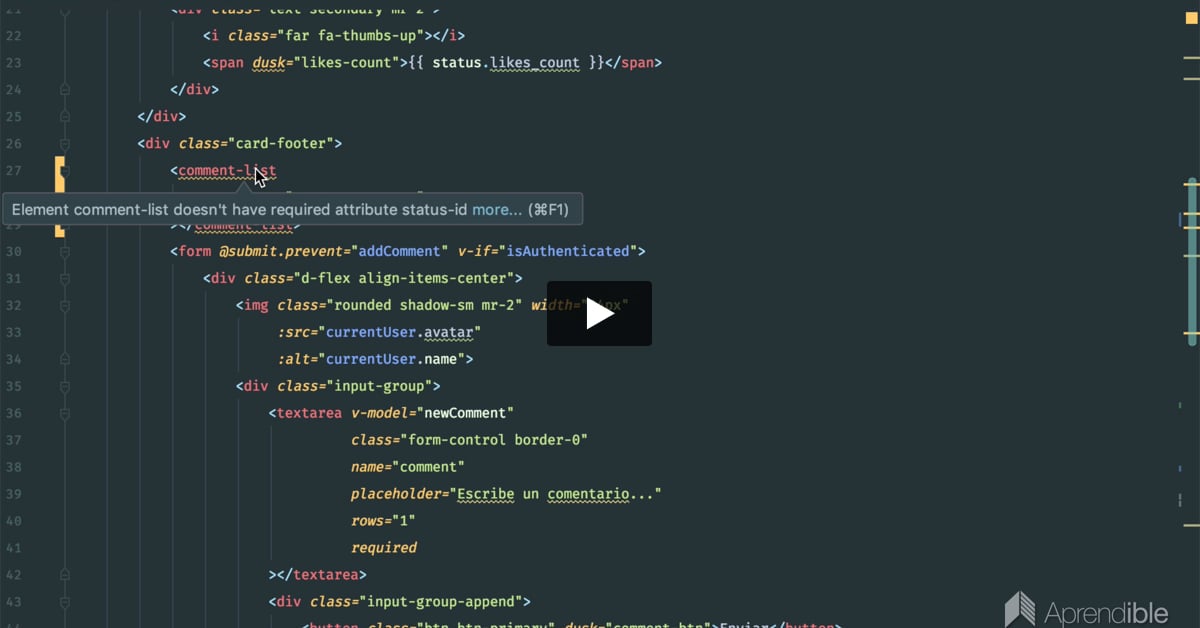Image resolution: width=1200 pixels, height=628 pixels.
Task: Click line number 38 in the gutter
Action: tap(13, 467)
